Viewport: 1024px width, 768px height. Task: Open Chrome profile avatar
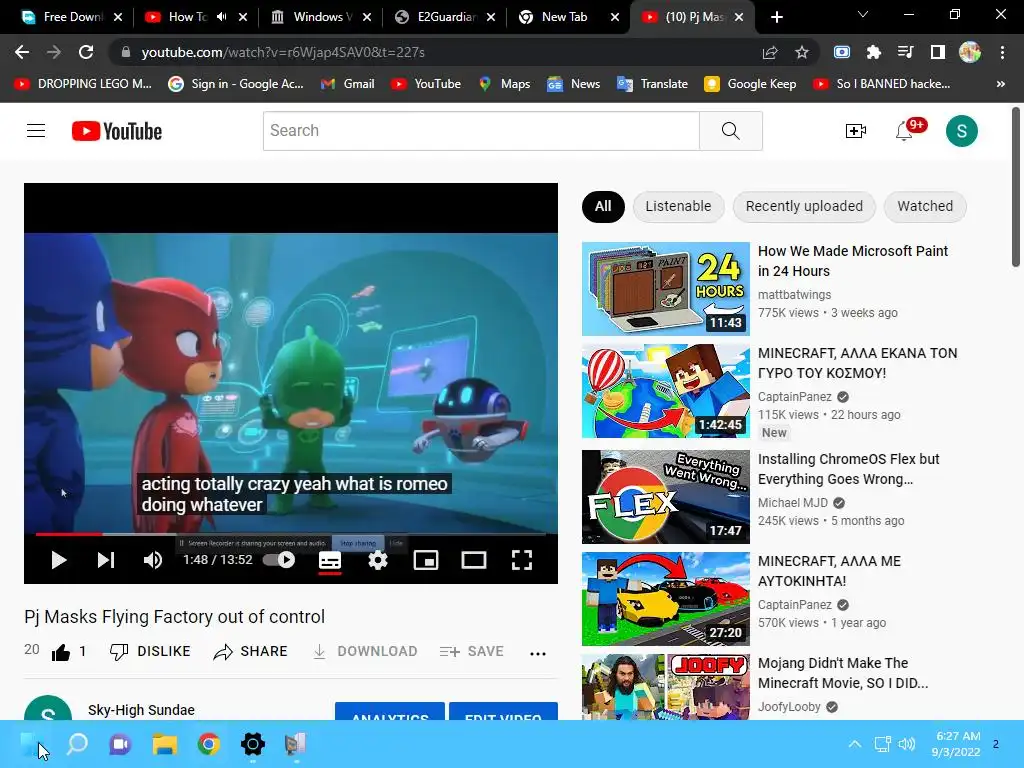970,52
